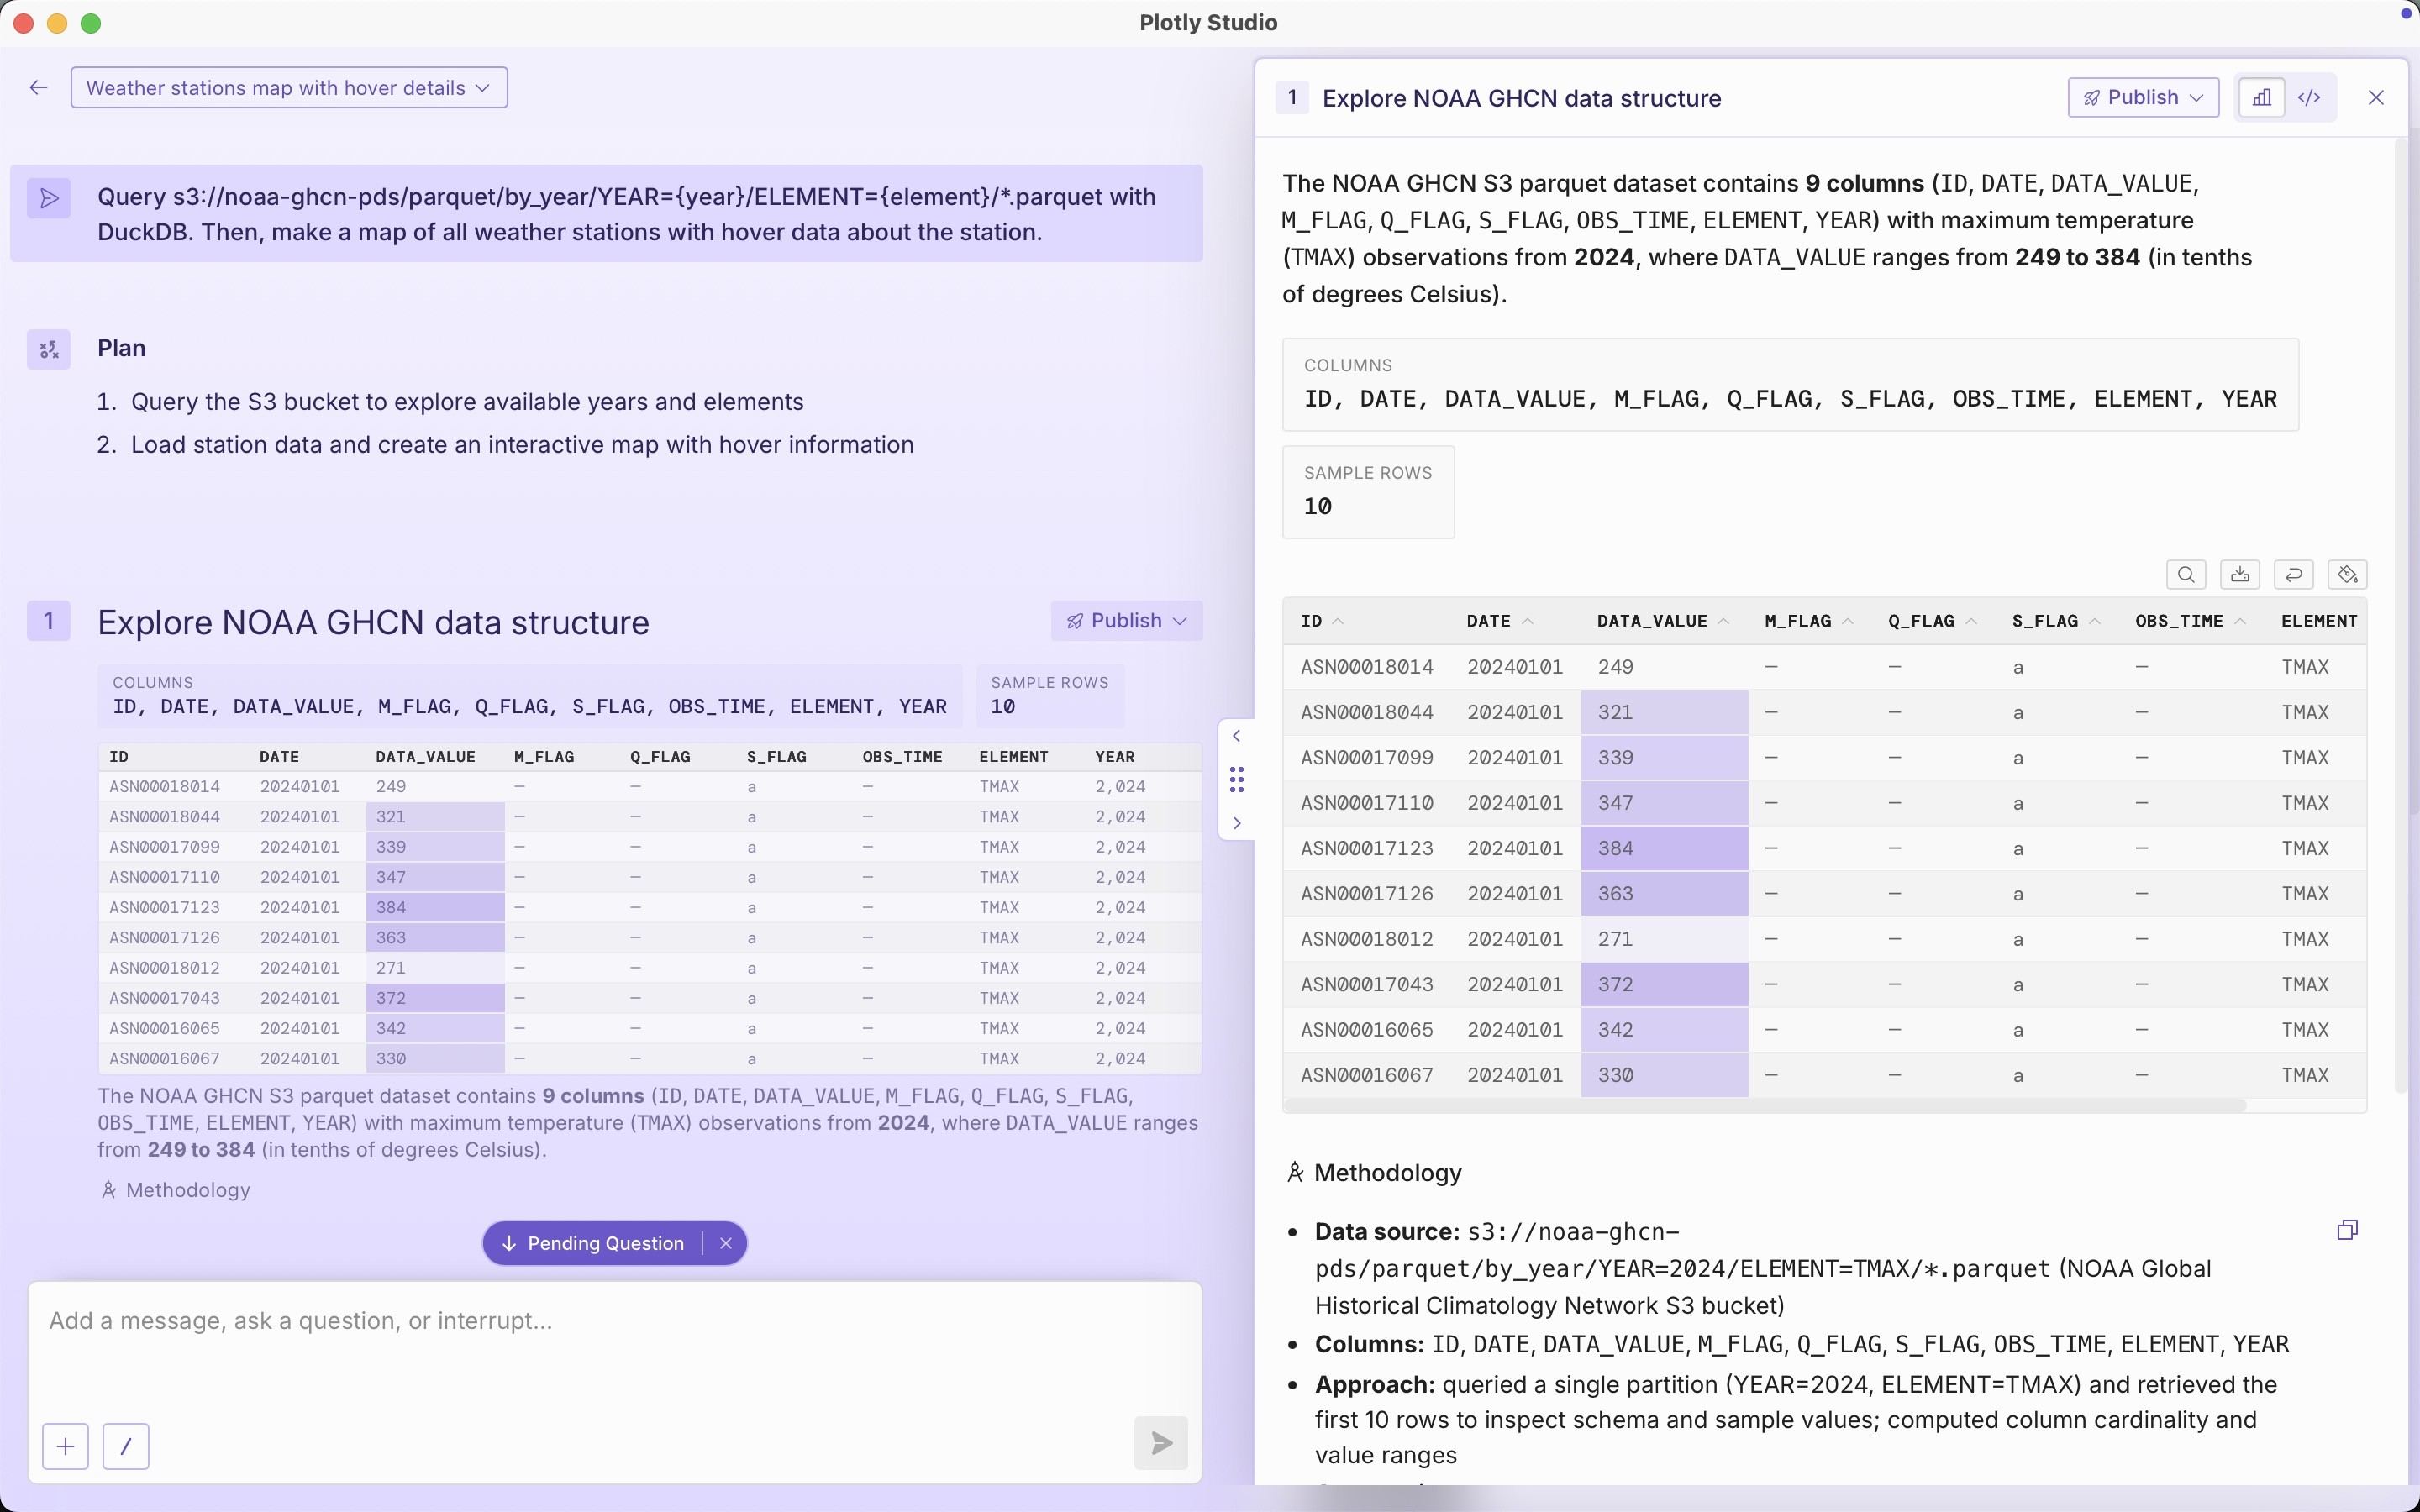Click ASN00017043 in the left chat table
The width and height of the screenshot is (2420, 1512).
pyautogui.click(x=164, y=998)
